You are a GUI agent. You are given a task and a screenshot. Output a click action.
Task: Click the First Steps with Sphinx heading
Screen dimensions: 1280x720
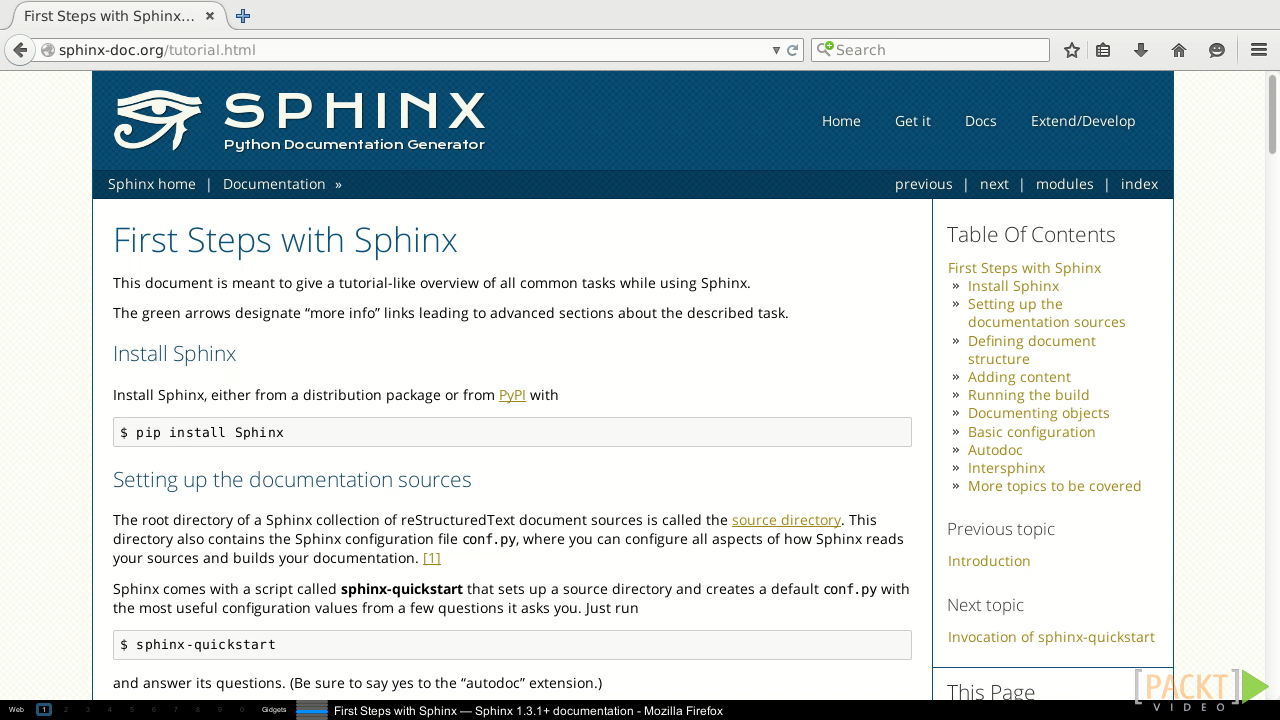pyautogui.click(x=285, y=241)
